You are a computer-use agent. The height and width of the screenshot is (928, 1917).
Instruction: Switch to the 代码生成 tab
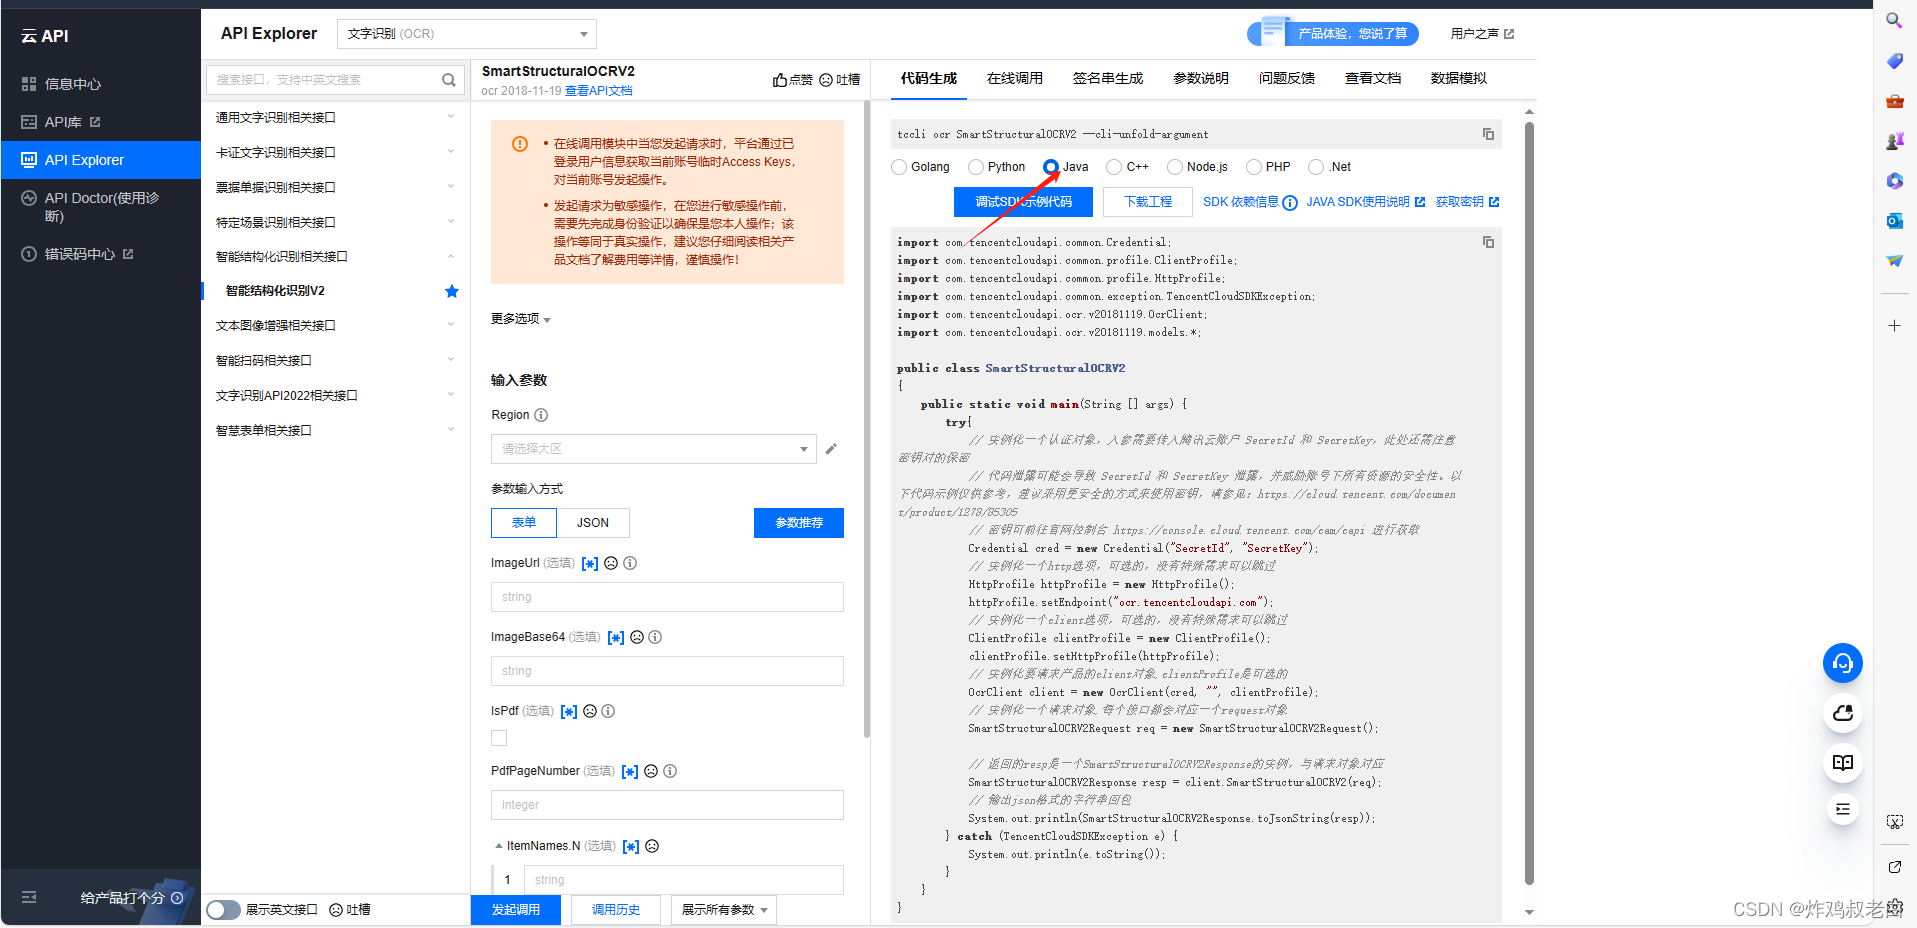(929, 78)
